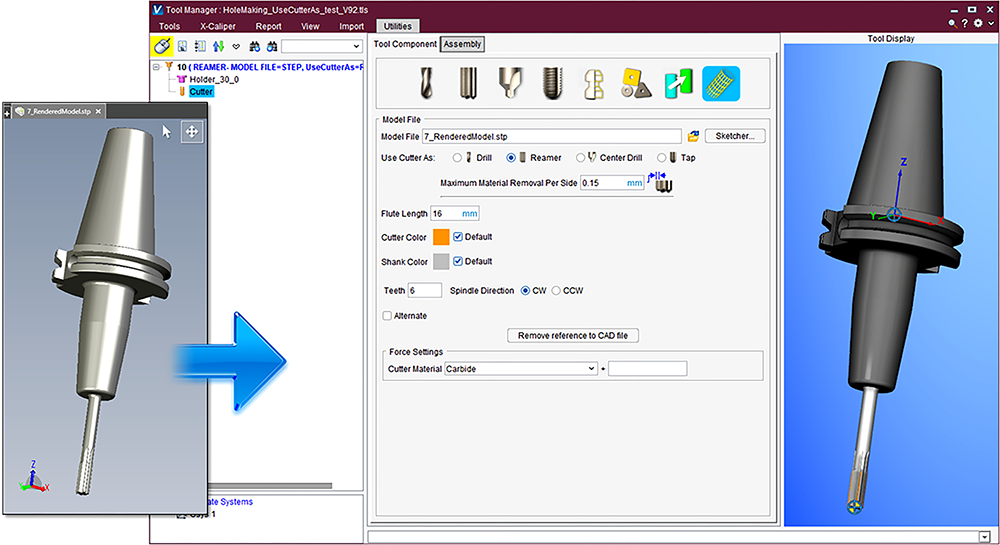The image size is (1000, 545).
Task: Enable the Alternate checkbox
Action: (x=387, y=316)
